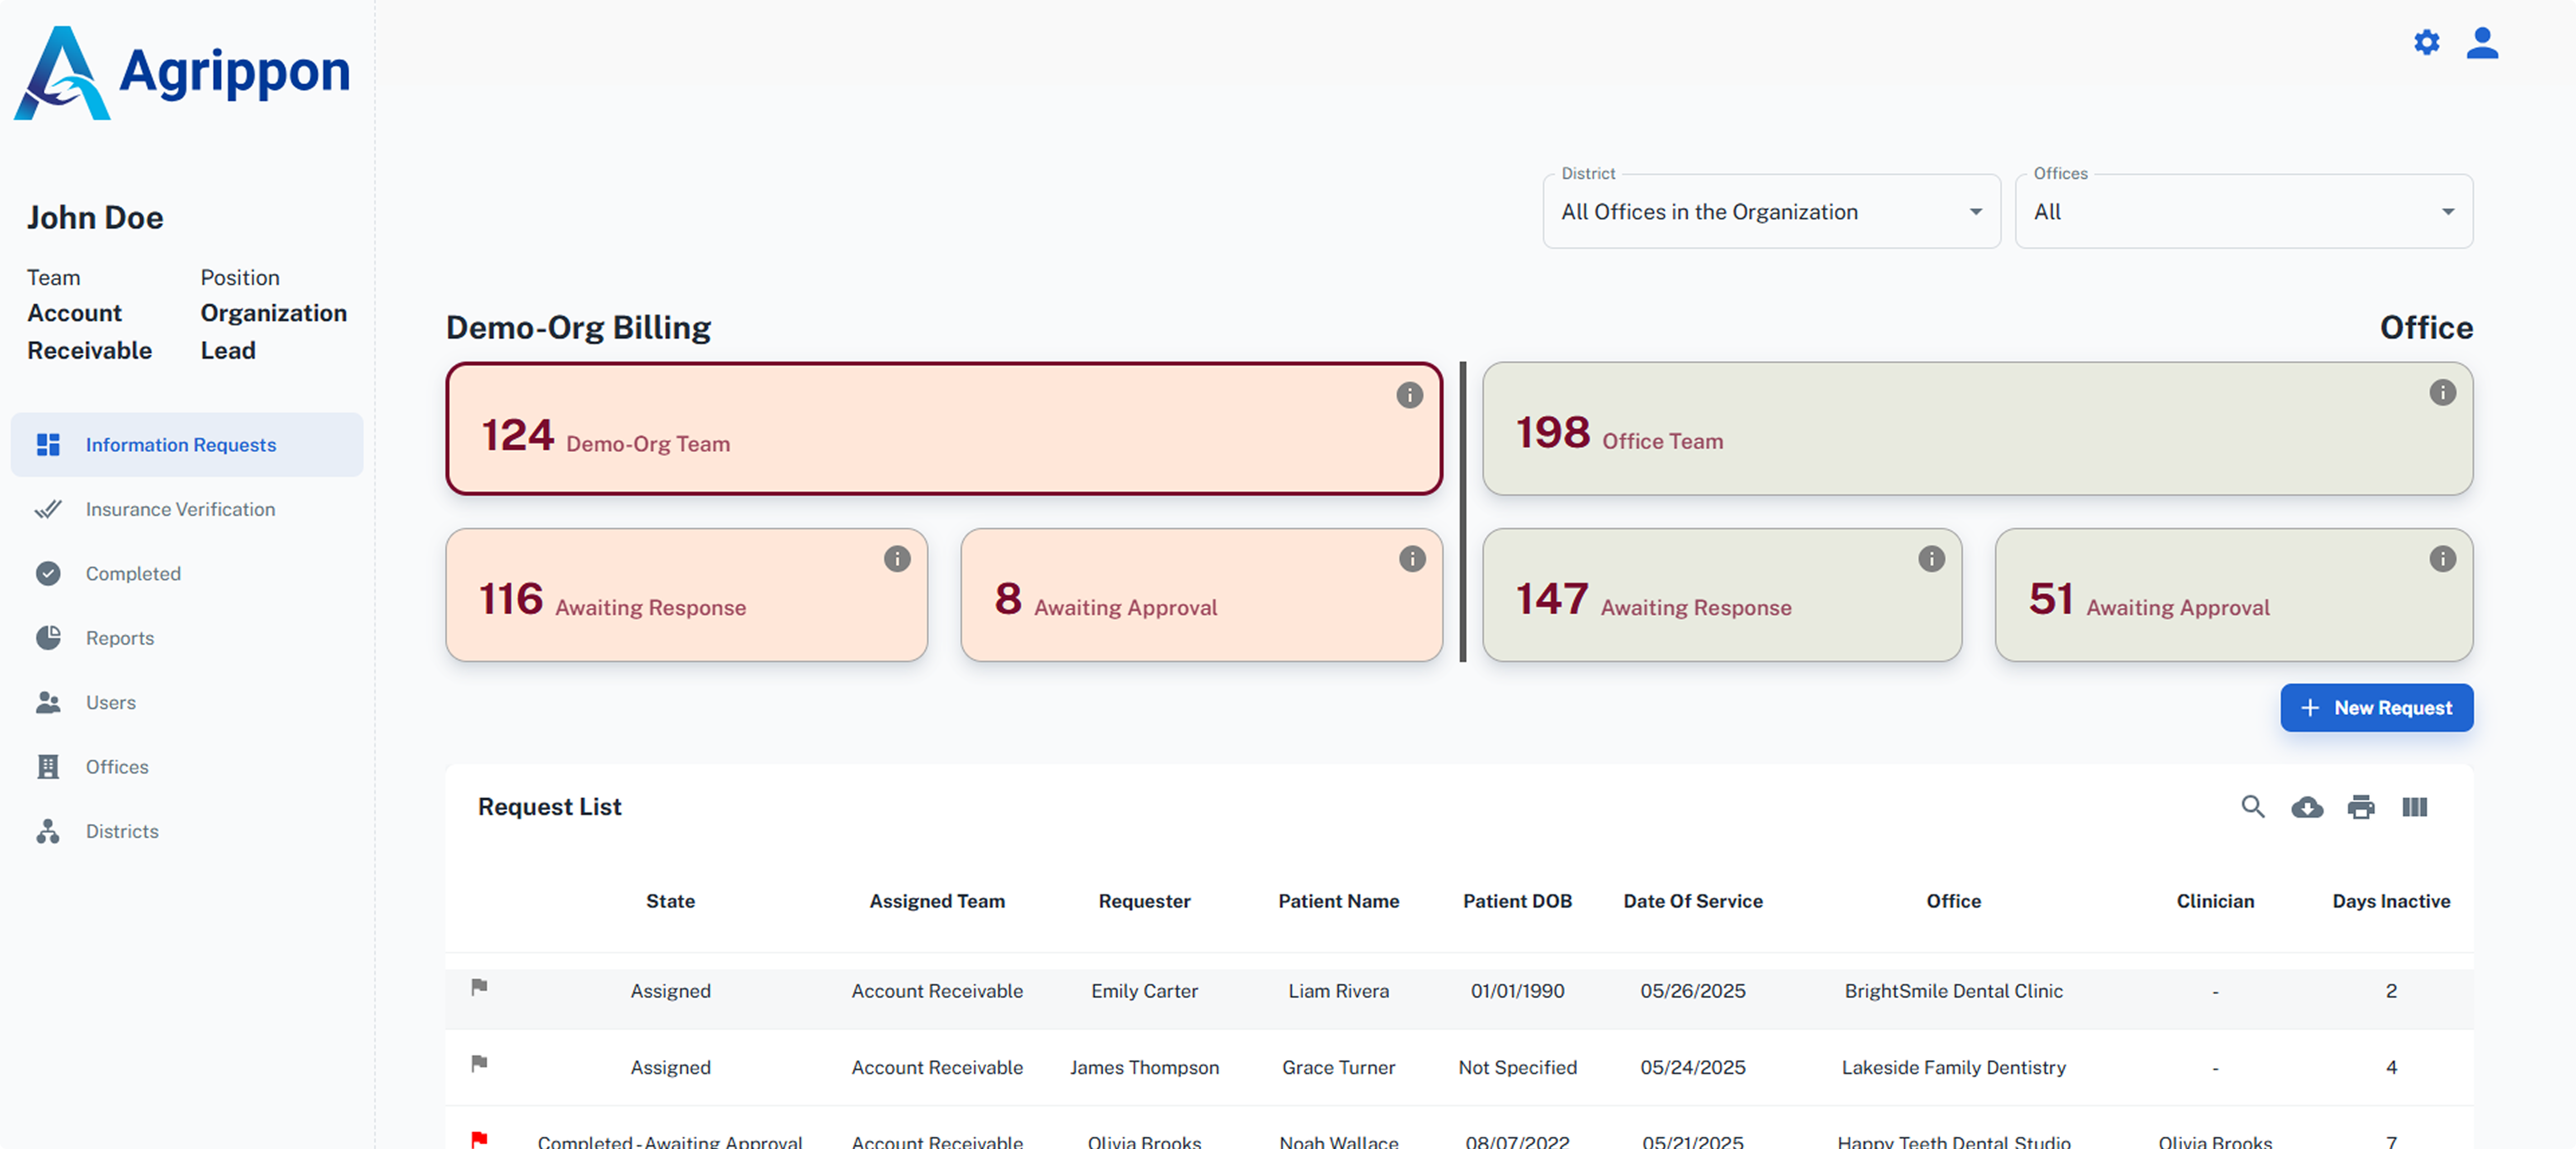The image size is (2576, 1149).
Task: Show info for 116 Awaiting Response card
Action: click(897, 558)
